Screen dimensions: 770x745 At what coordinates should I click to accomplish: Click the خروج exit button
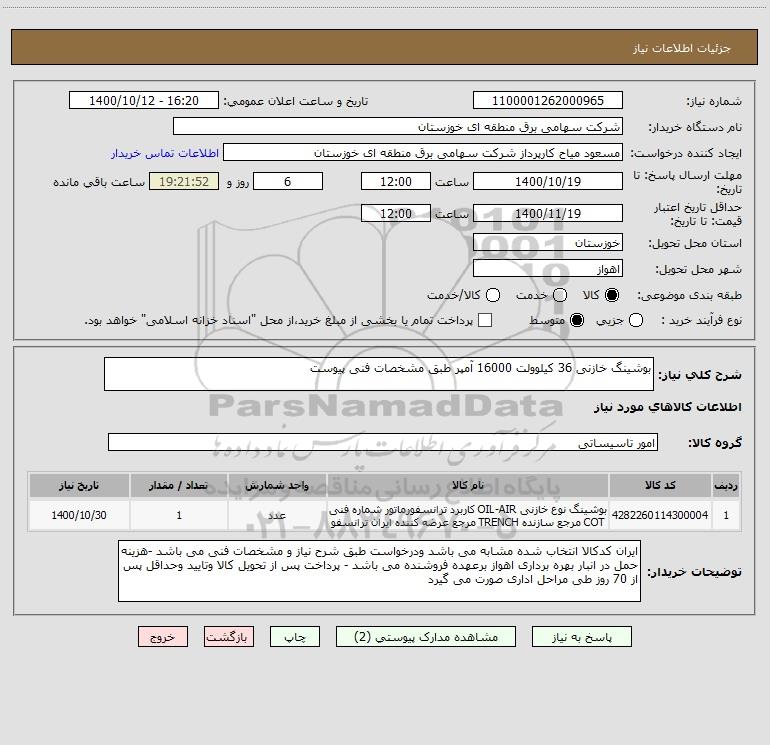click(x=163, y=637)
